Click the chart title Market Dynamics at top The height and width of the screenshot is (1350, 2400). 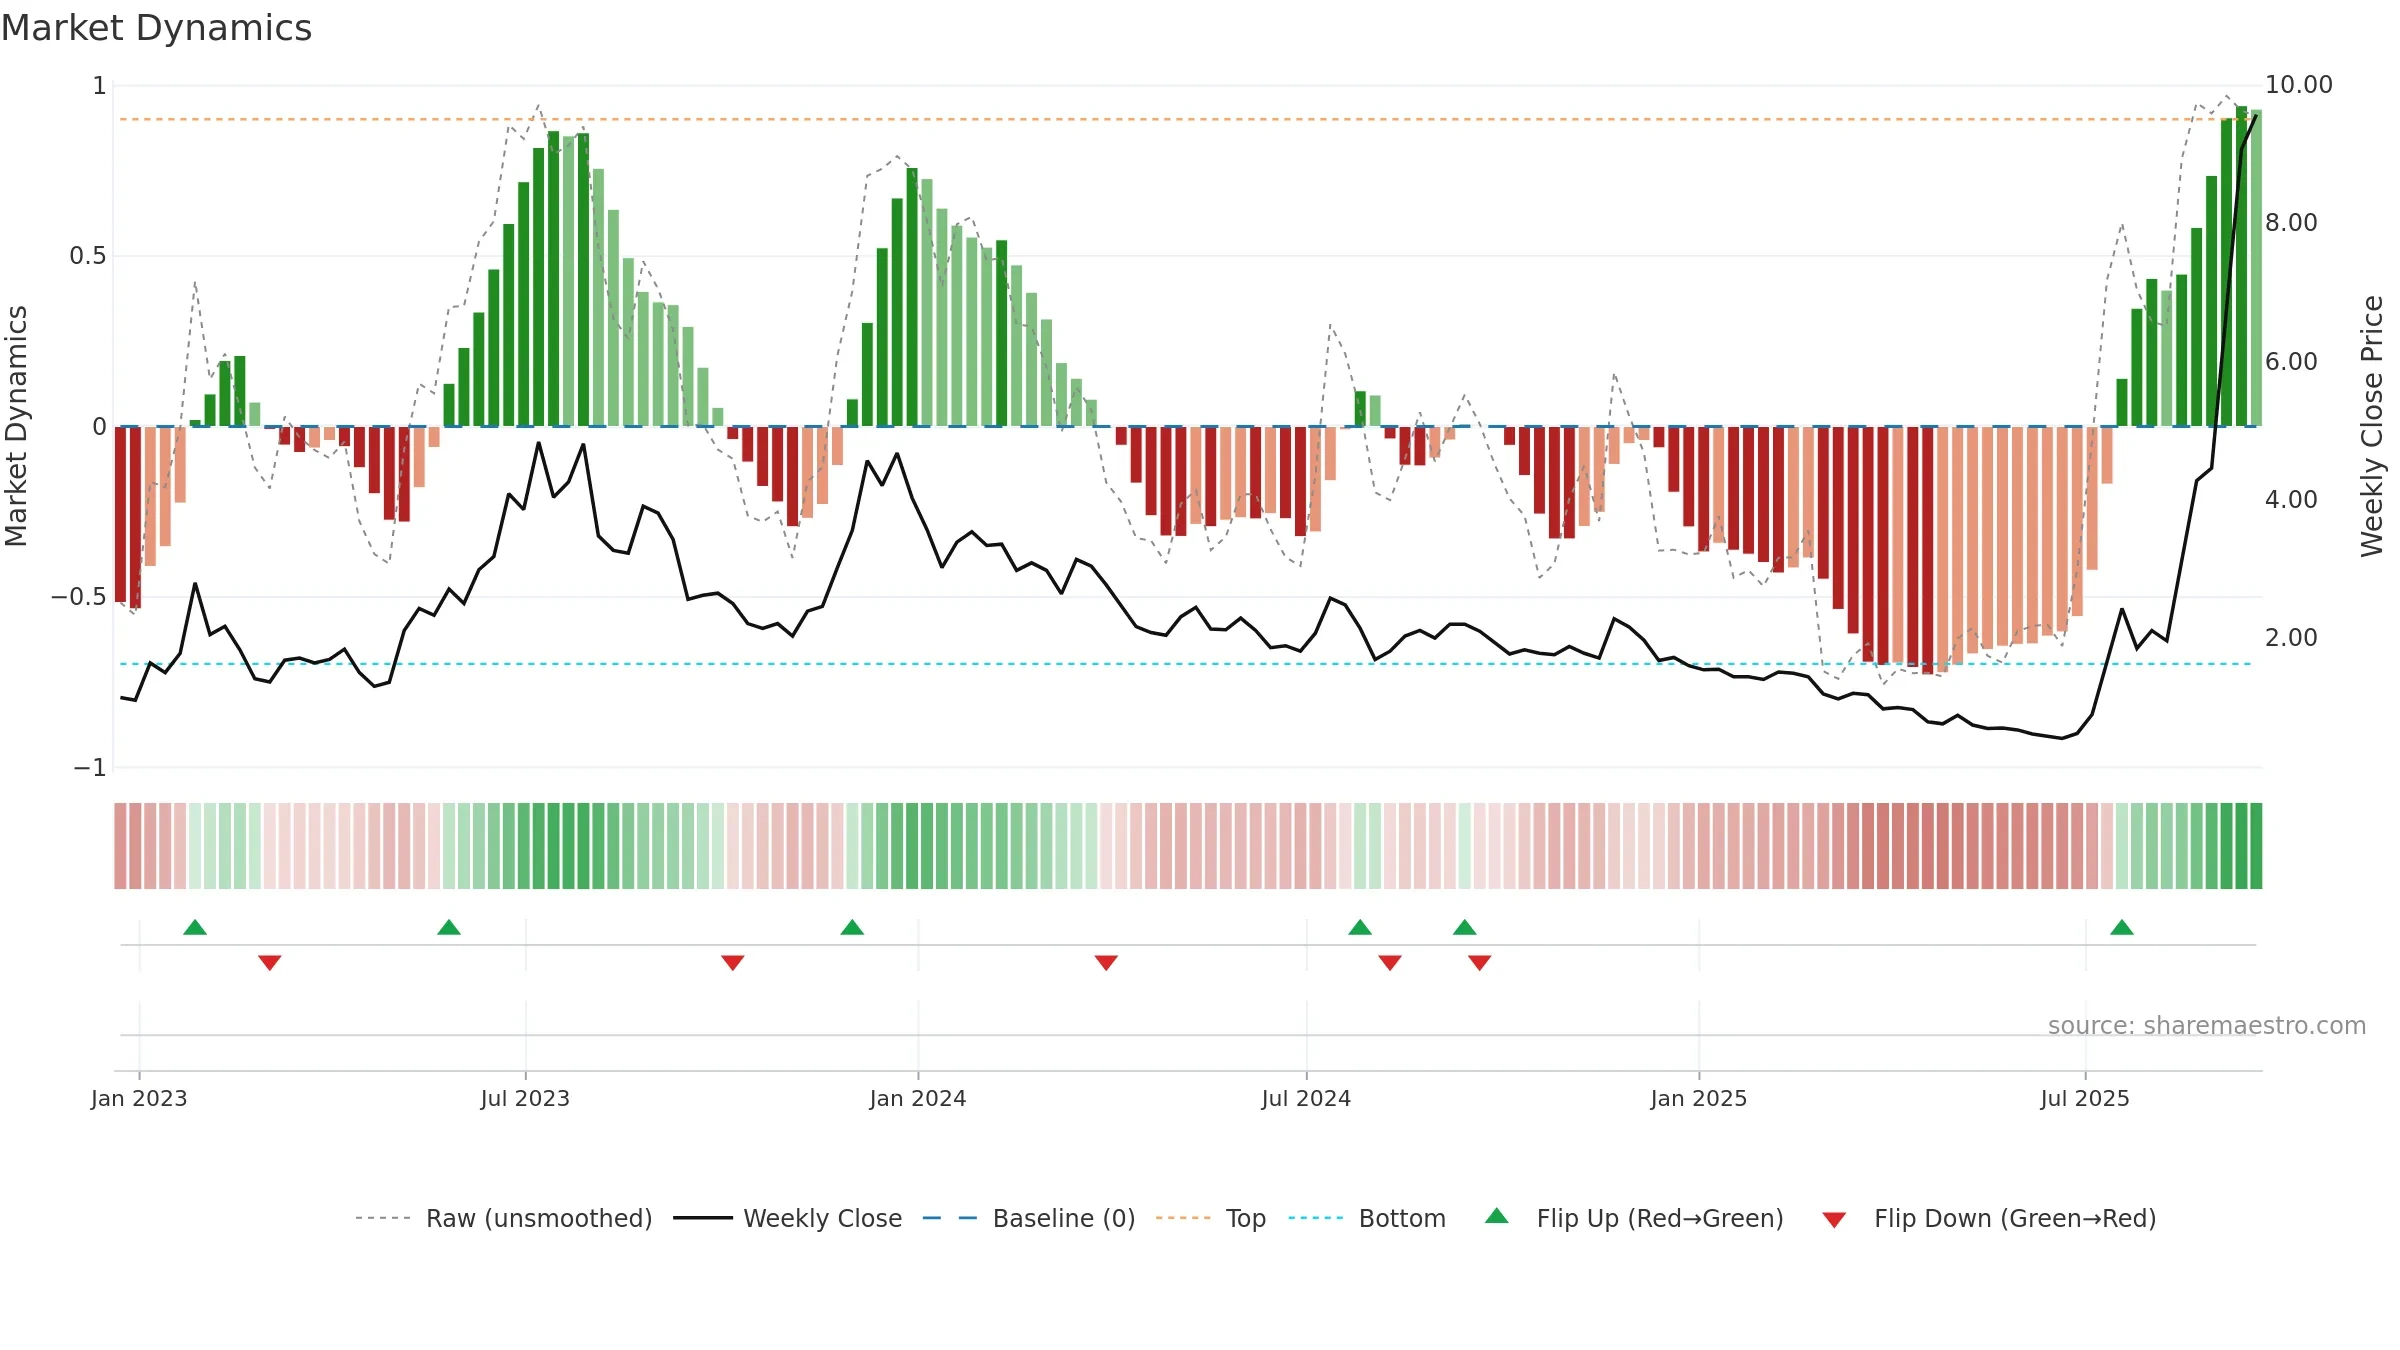coord(157,28)
